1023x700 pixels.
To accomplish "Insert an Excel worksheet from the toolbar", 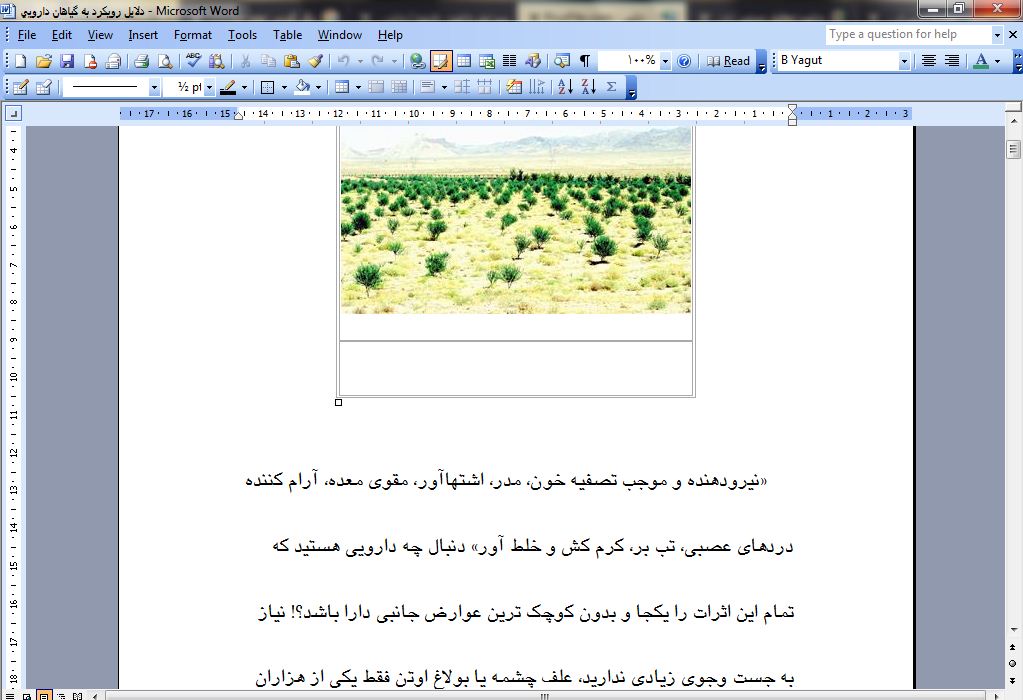I will (x=487, y=61).
